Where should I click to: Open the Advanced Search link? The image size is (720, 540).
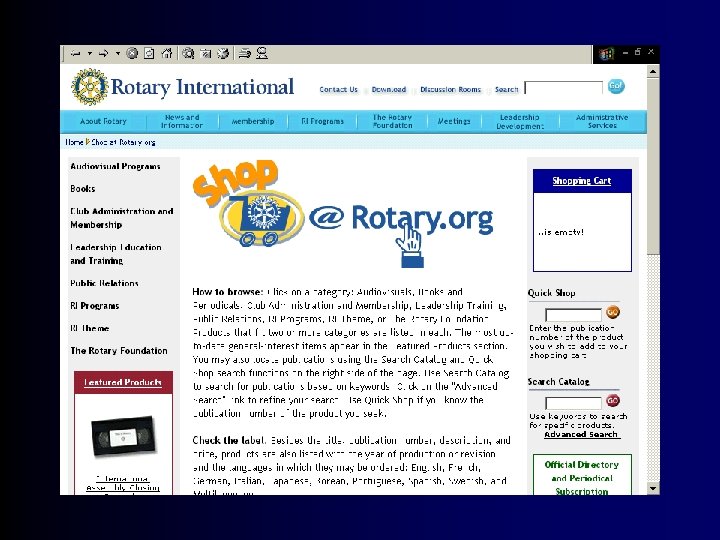(581, 434)
